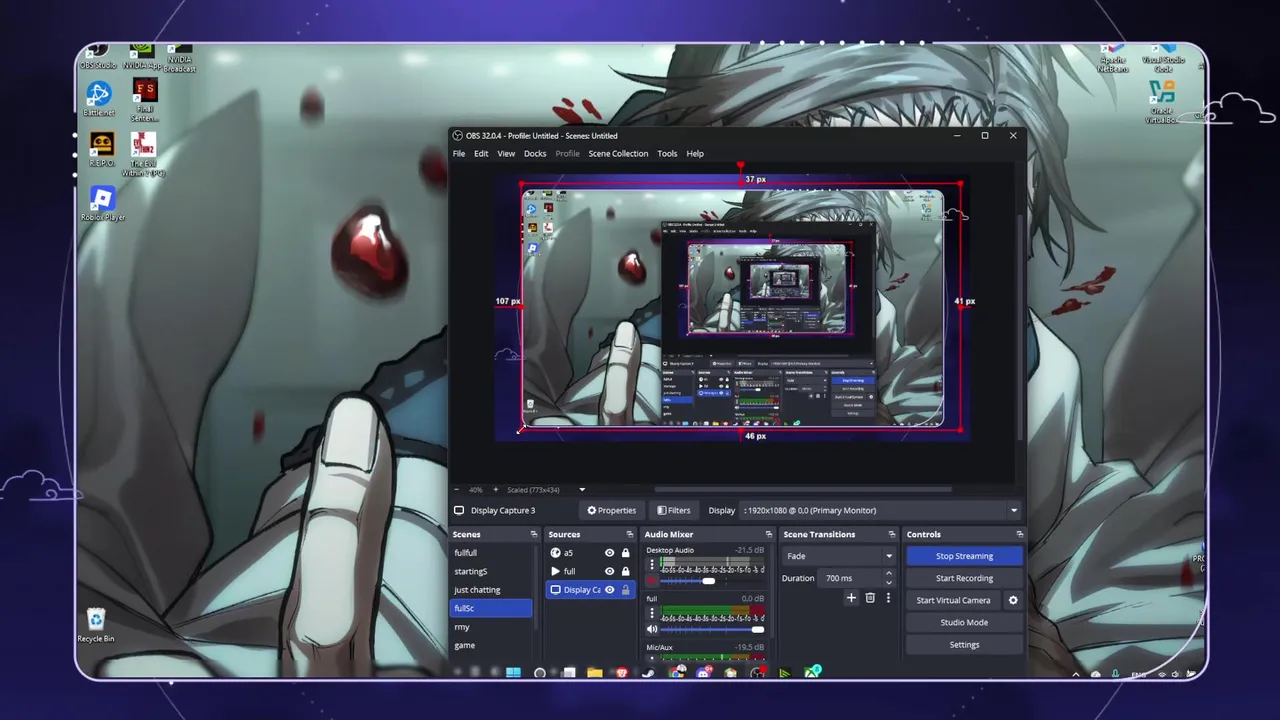Open the preview scaling dropdown arrow

pos(582,490)
